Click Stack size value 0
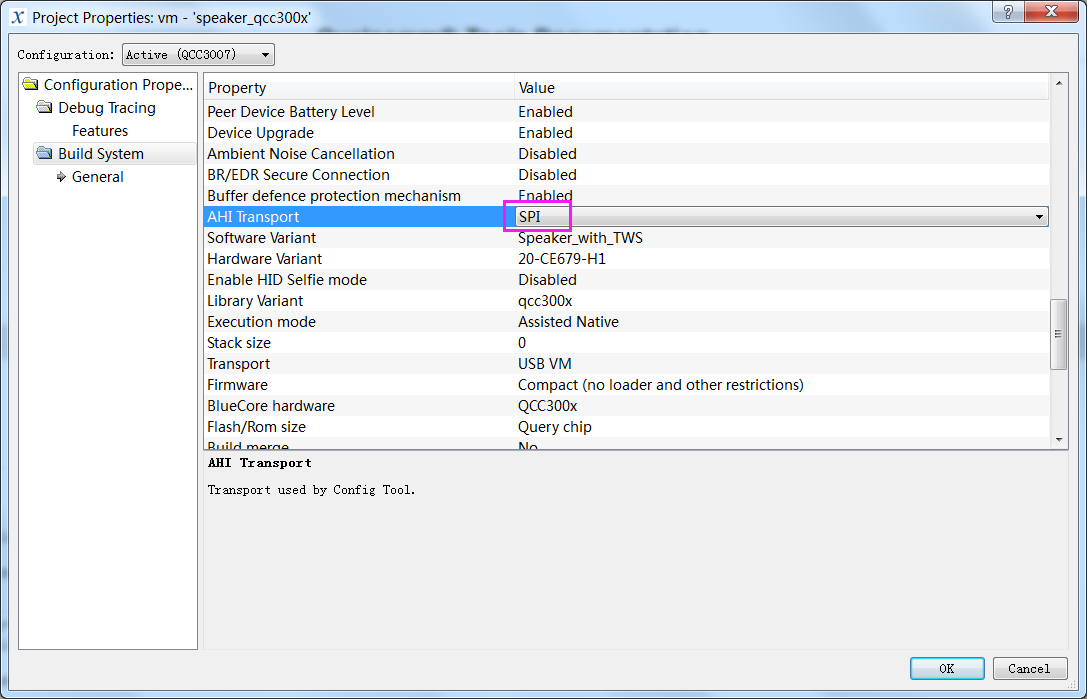Image resolution: width=1087 pixels, height=699 pixels. (522, 343)
